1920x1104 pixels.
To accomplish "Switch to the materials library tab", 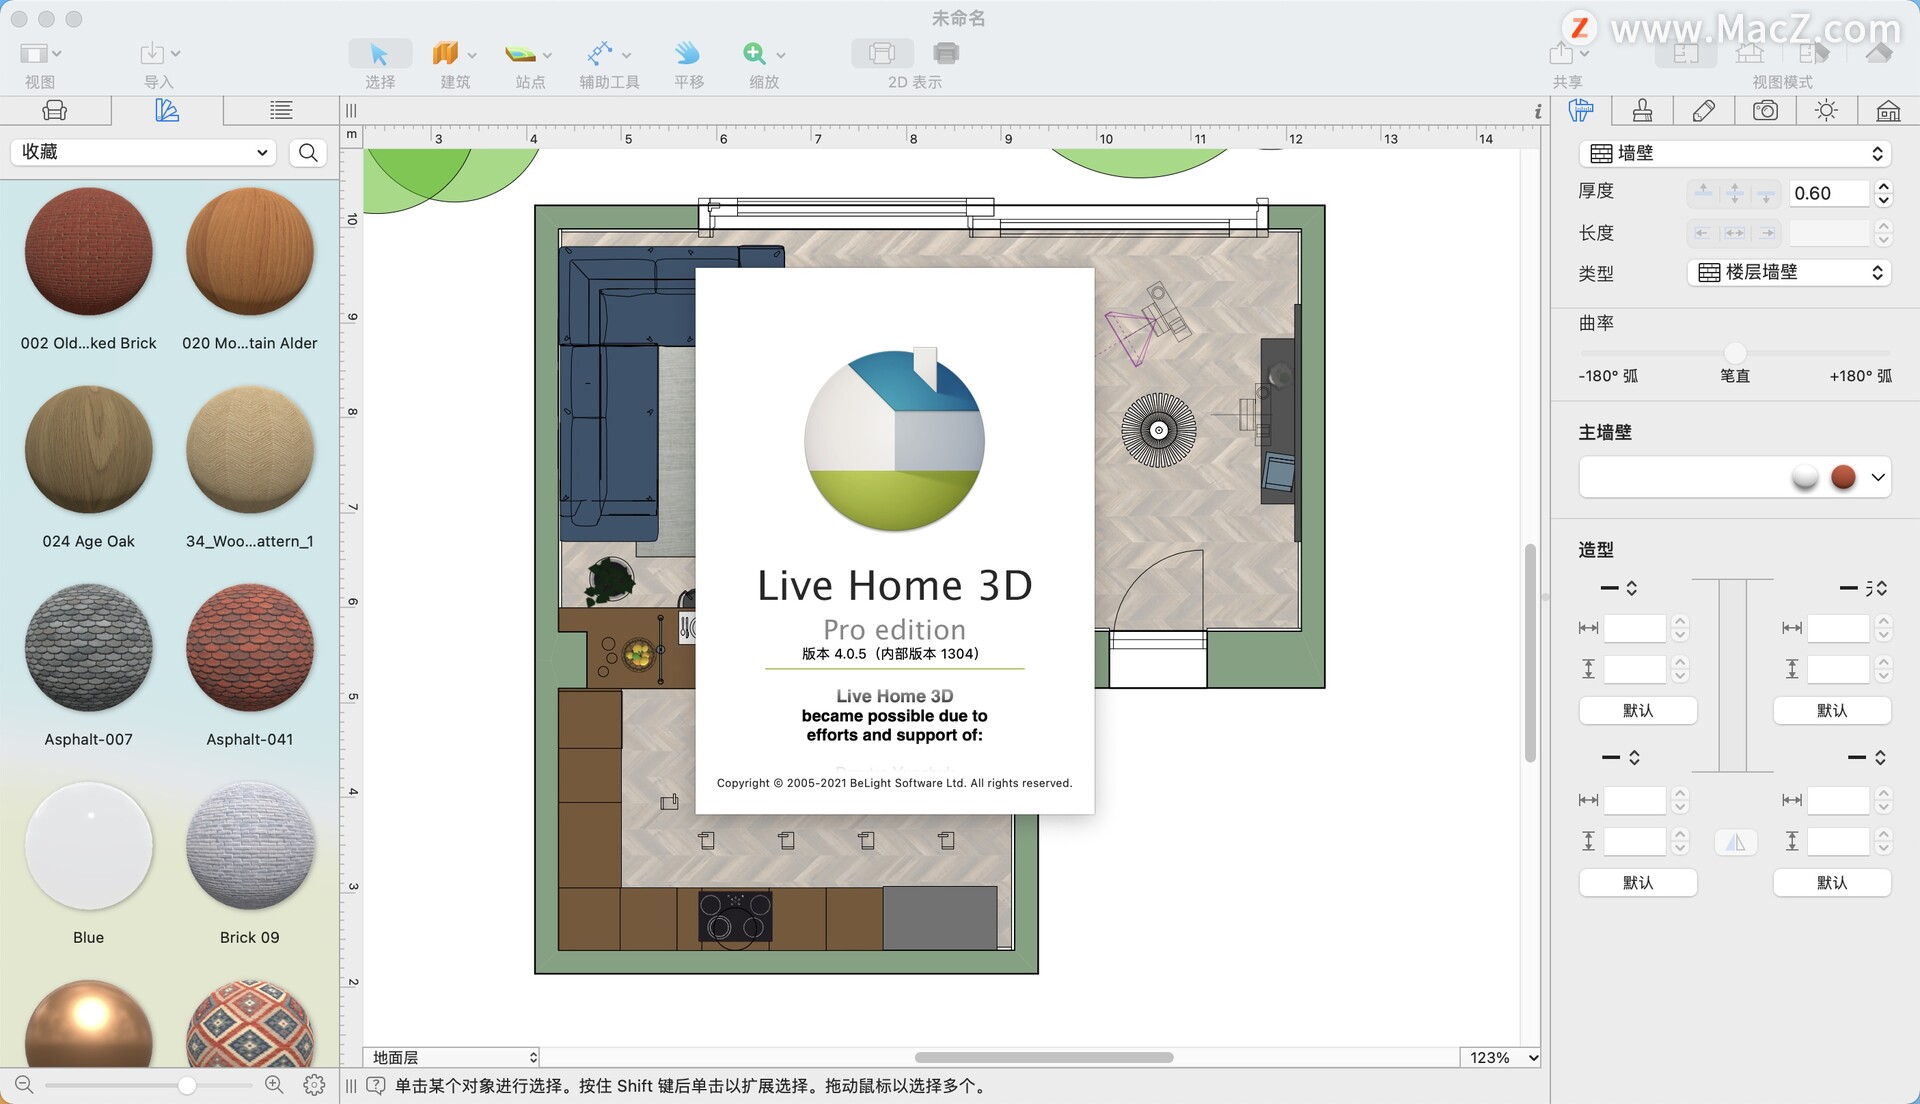I will tap(167, 110).
